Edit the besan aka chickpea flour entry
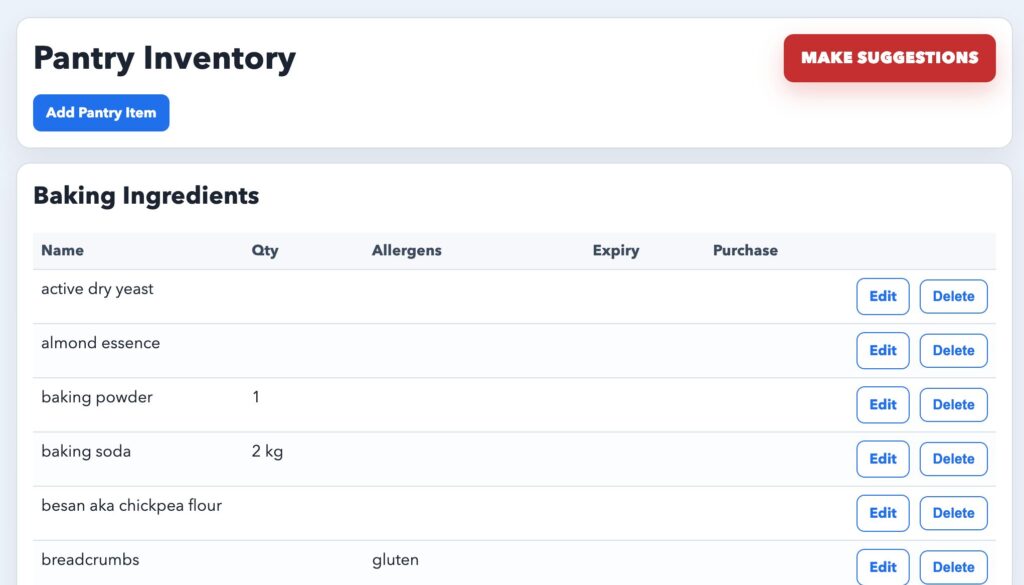The height and width of the screenshot is (585, 1024). coord(882,512)
